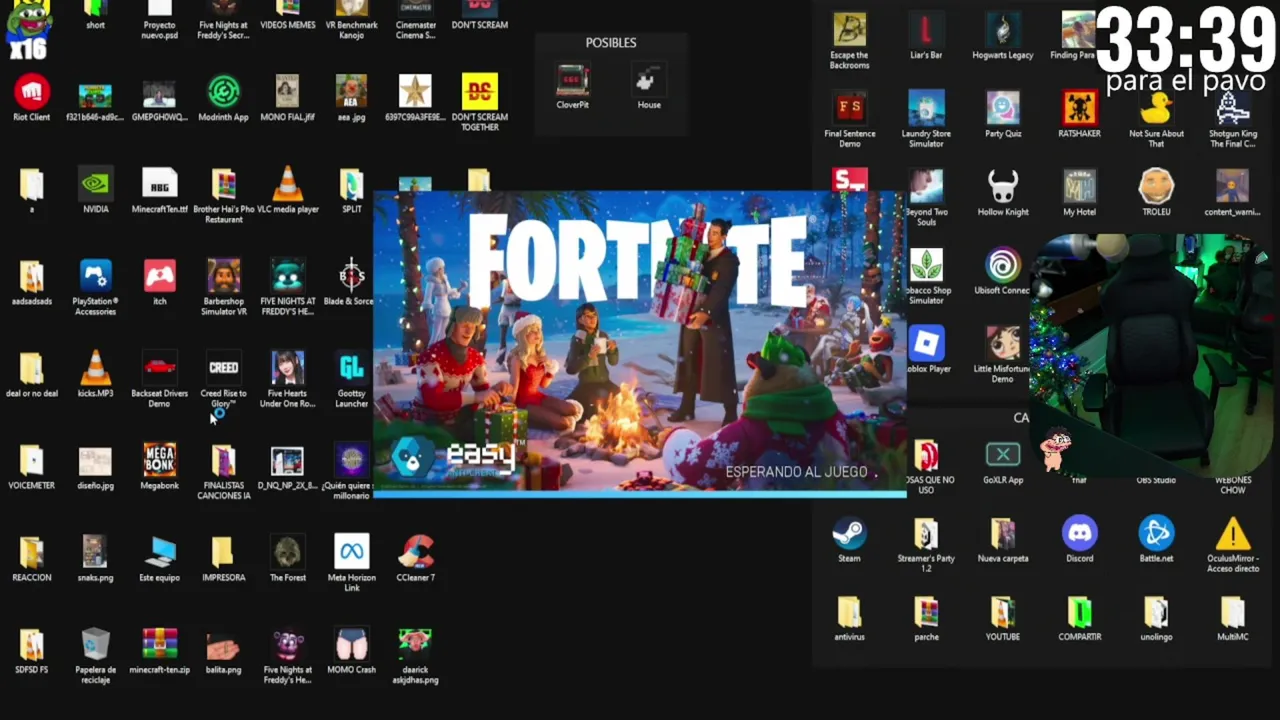Open the Hollow Knight shortcut

1002,189
